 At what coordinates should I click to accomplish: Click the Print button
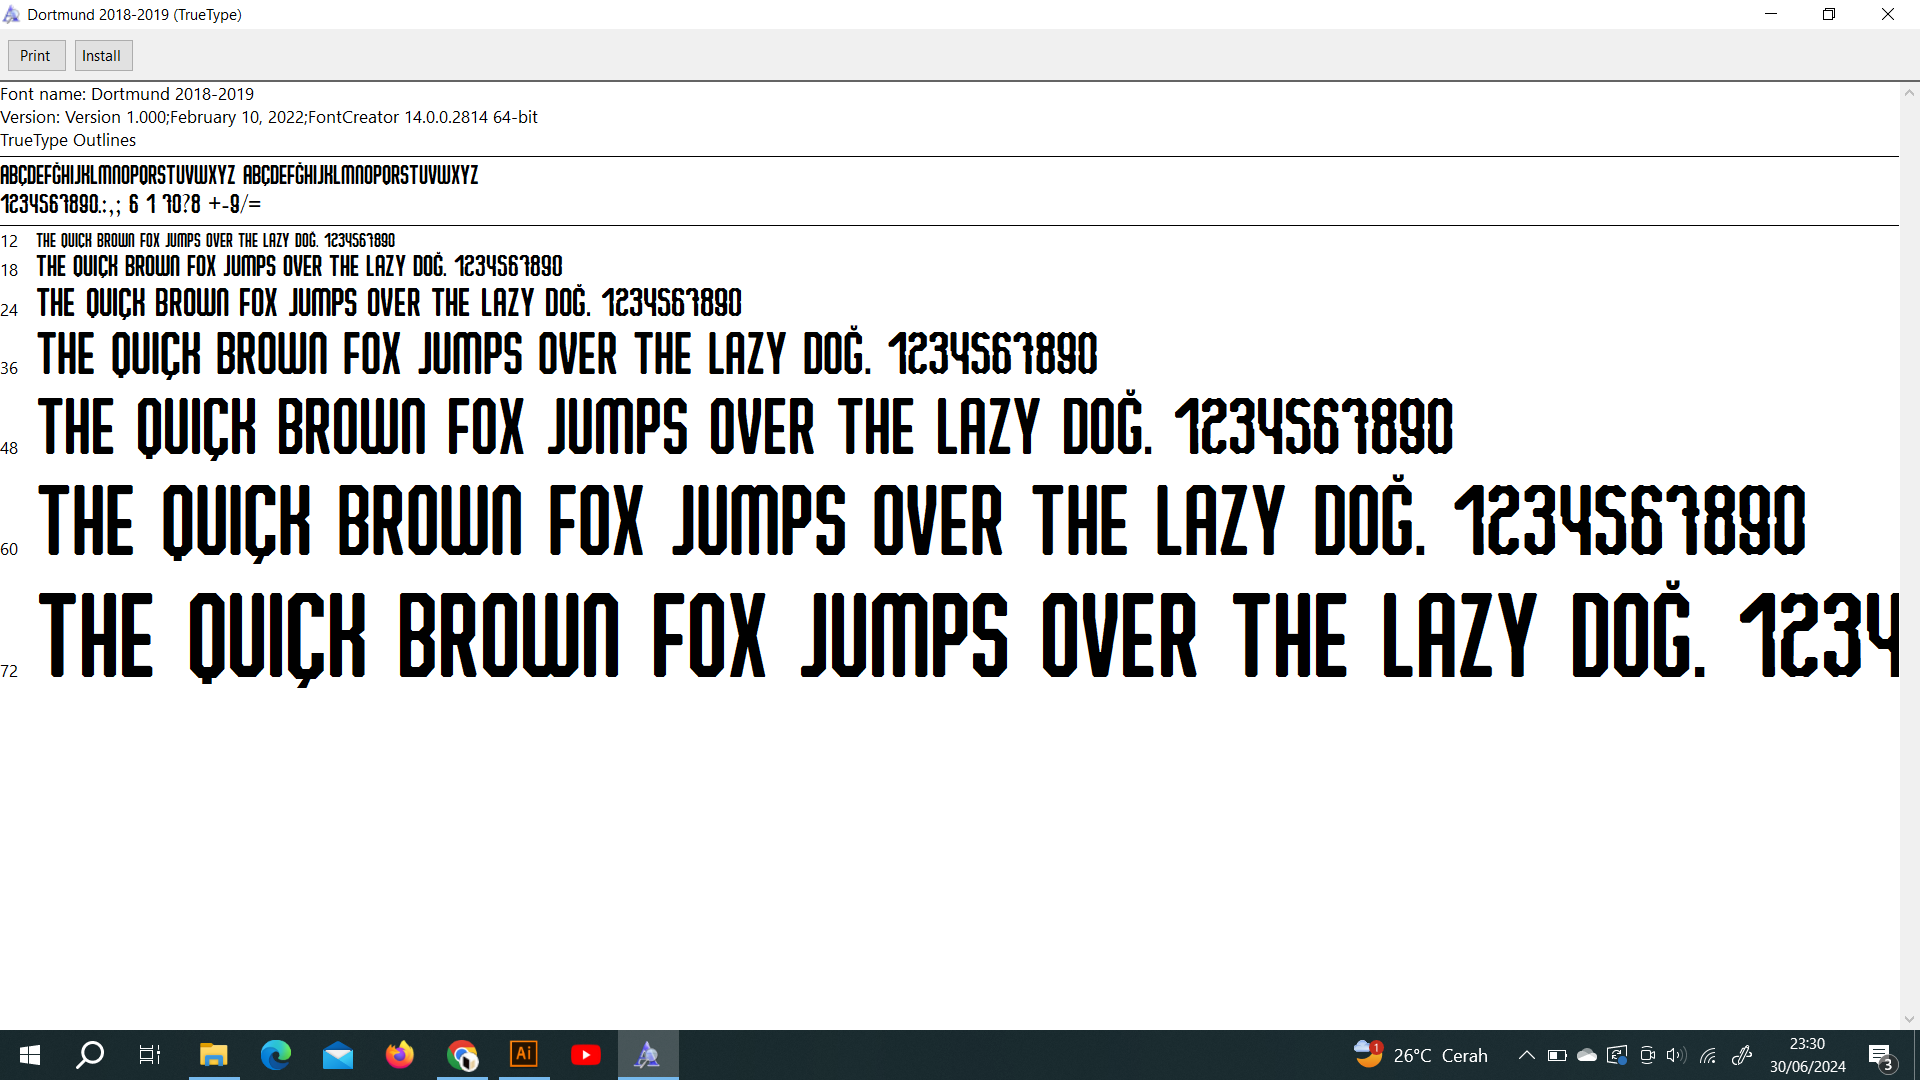(x=36, y=56)
